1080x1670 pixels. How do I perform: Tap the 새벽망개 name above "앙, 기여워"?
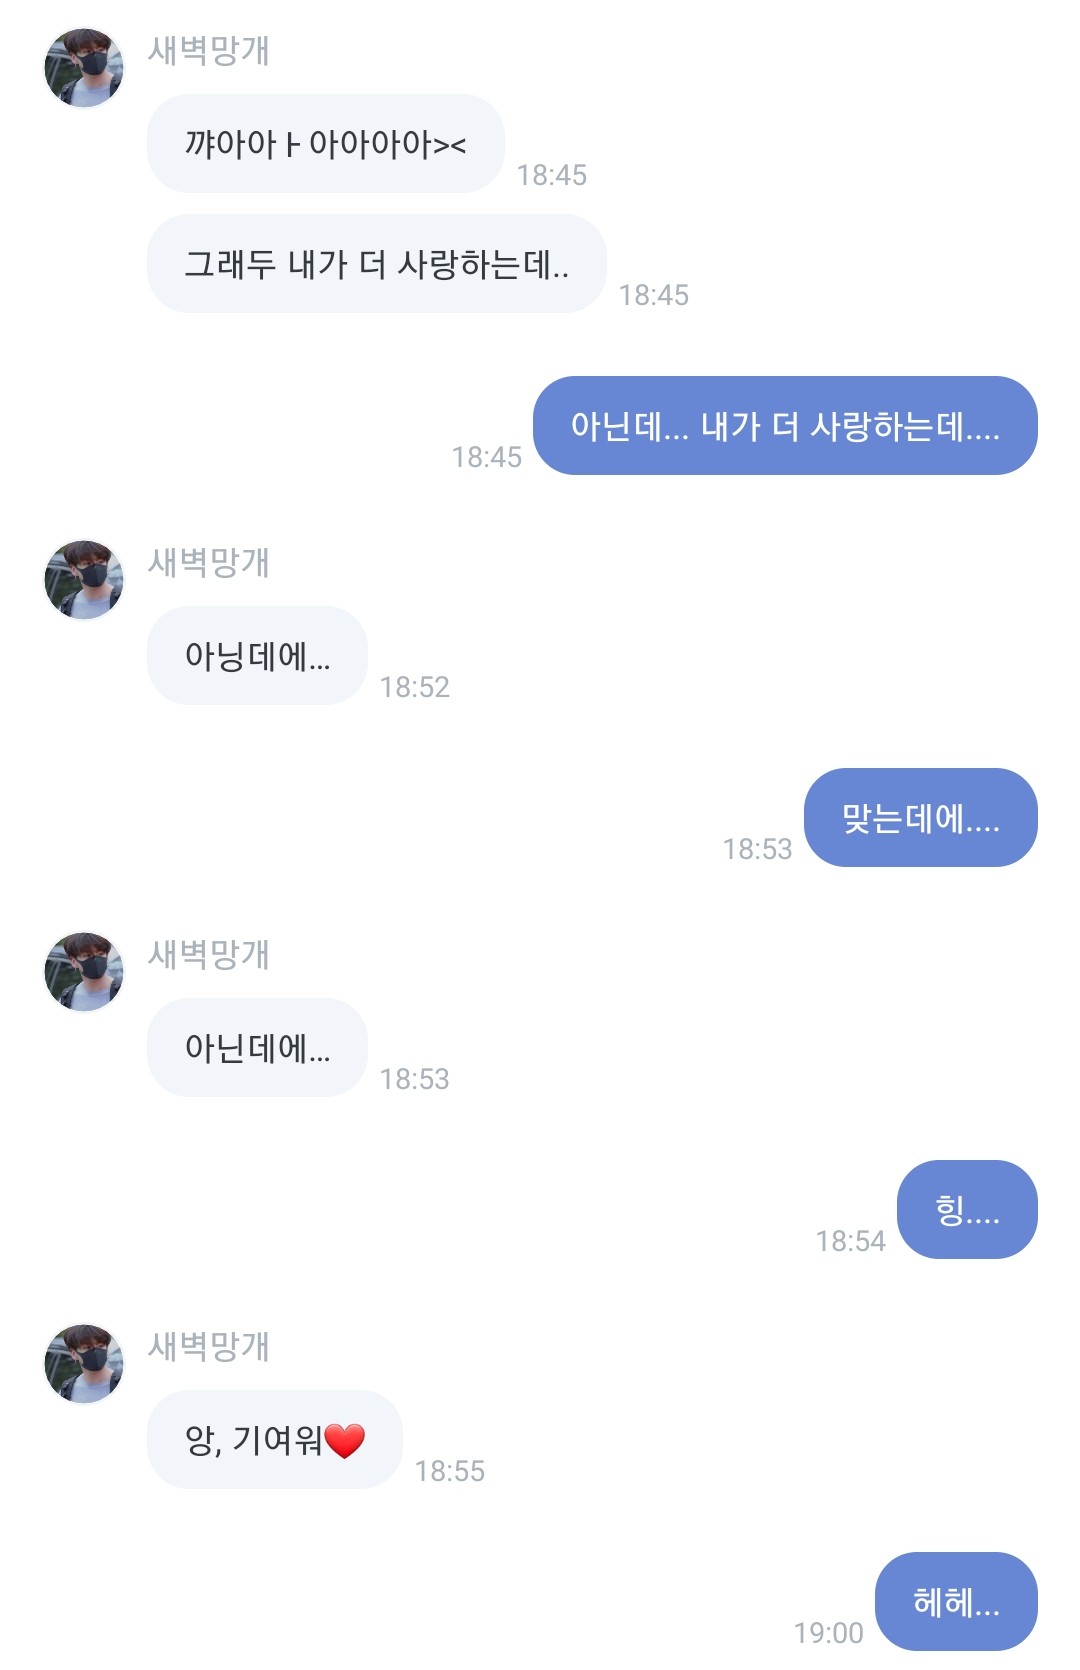(x=209, y=1347)
